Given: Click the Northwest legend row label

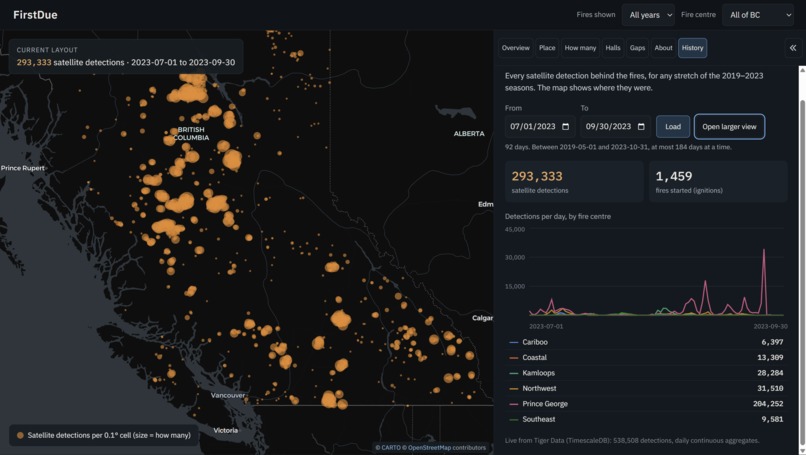Looking at the screenshot, I should point(539,389).
